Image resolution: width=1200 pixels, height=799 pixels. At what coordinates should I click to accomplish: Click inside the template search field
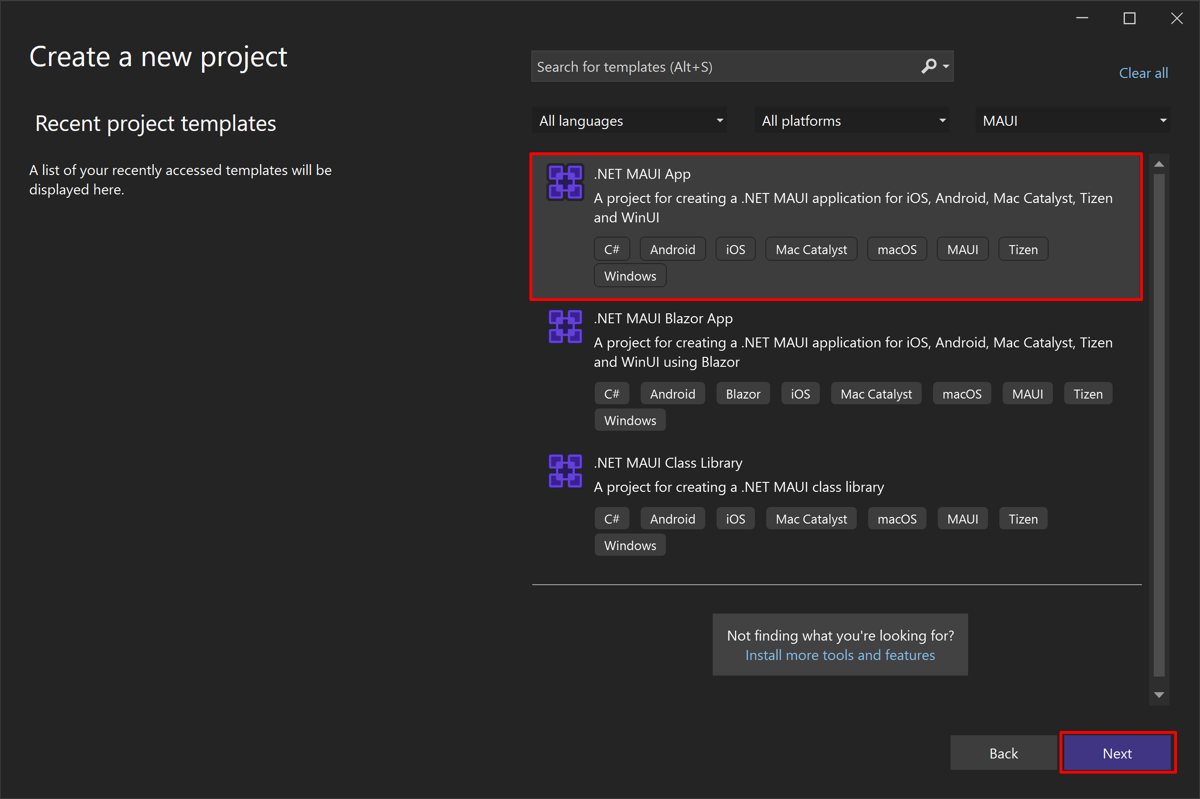point(720,65)
